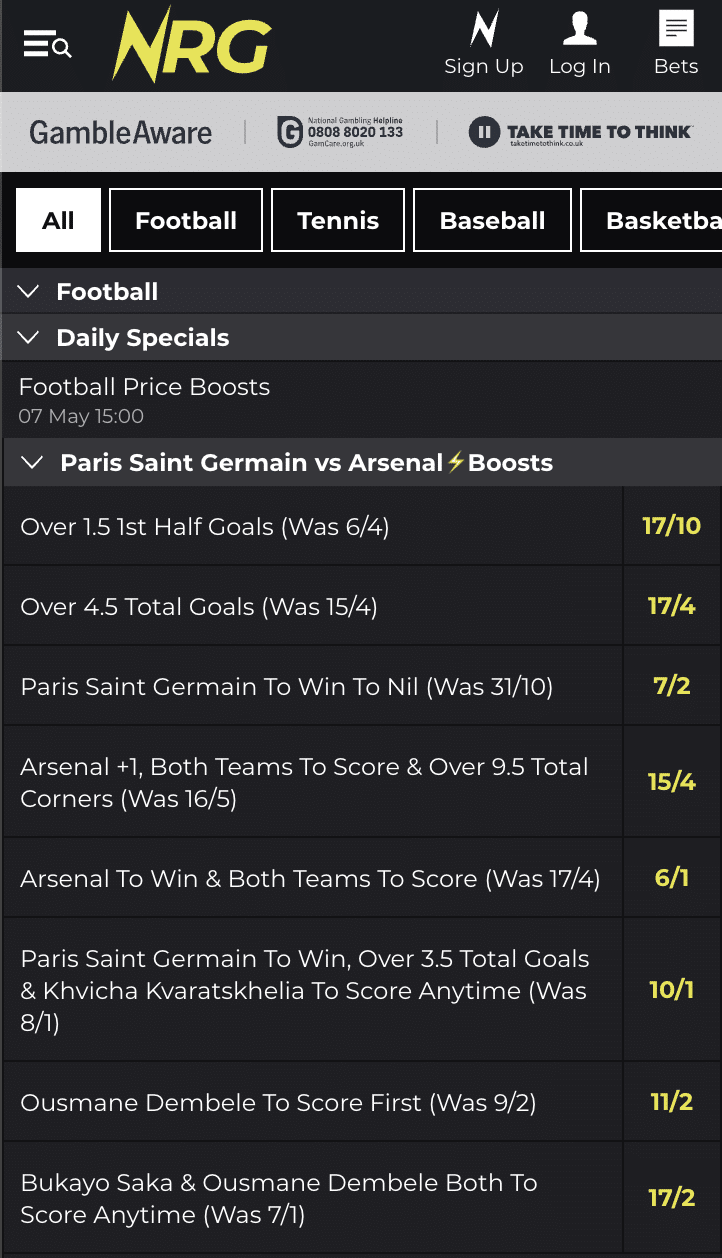
Task: Select 17/10 odds for Over 1.5 goals
Action: pos(671,526)
